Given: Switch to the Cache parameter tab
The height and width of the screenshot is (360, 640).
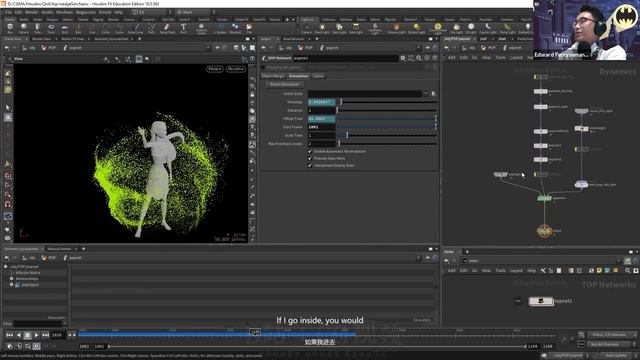Looking at the screenshot, I should tap(318, 76).
